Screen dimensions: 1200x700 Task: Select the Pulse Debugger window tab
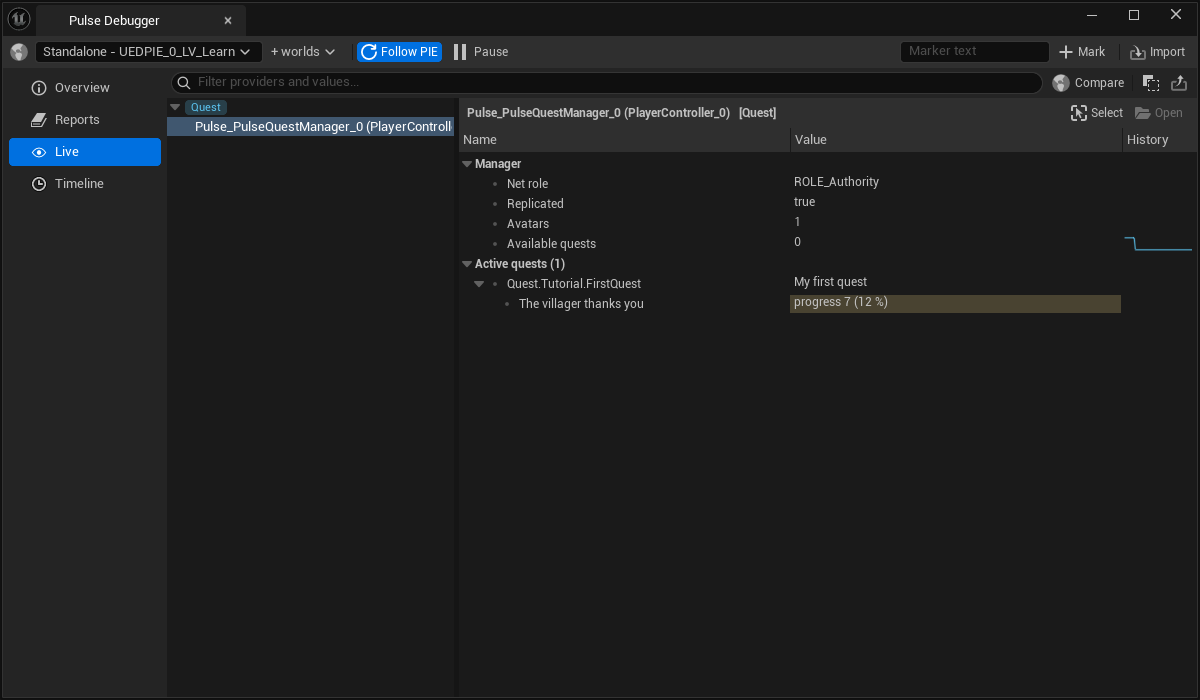[141, 20]
